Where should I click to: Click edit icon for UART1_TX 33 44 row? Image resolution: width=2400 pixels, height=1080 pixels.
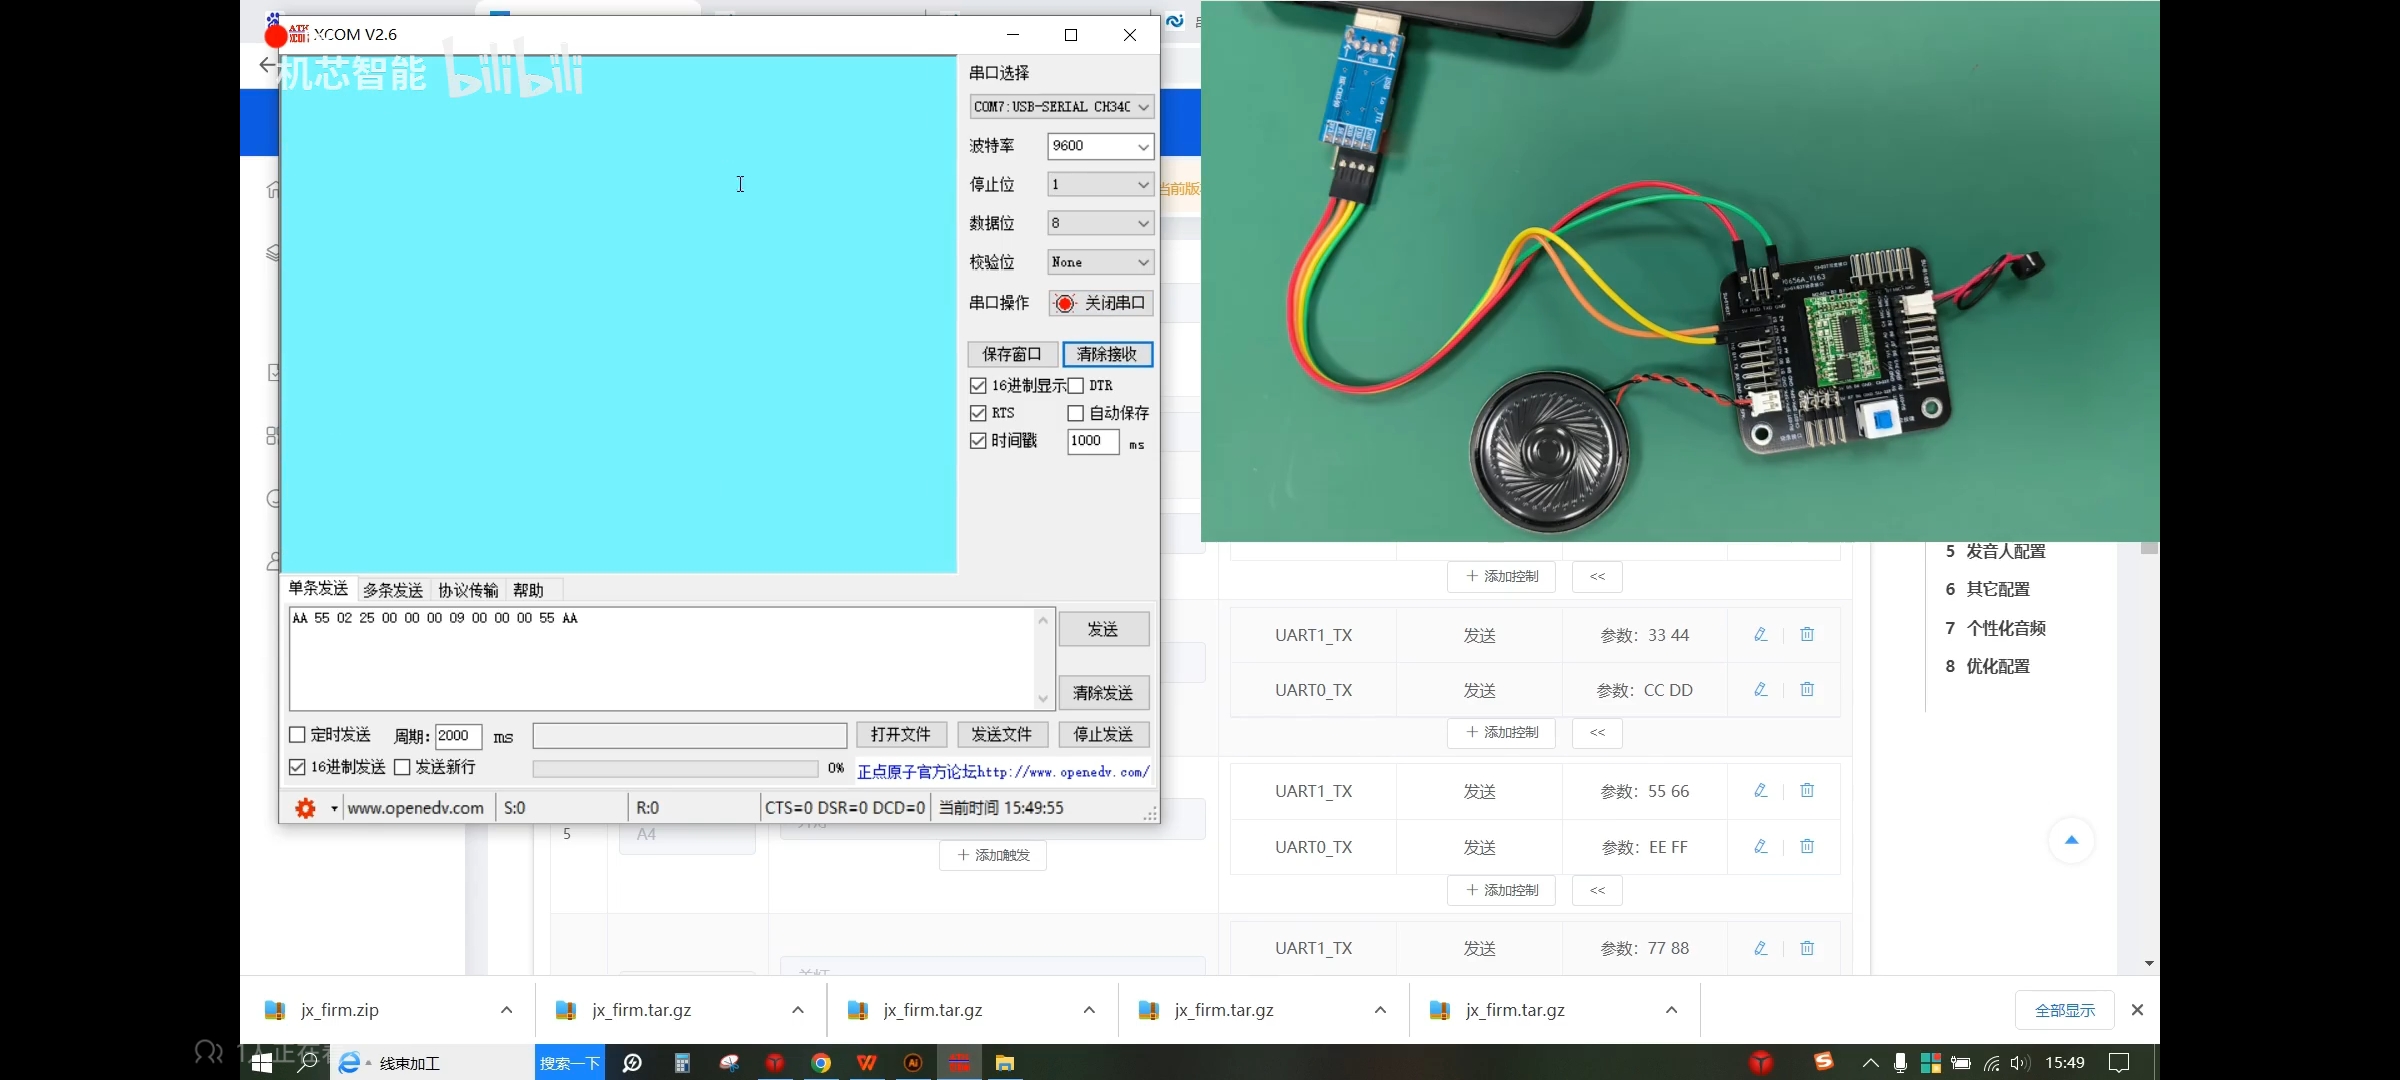pyautogui.click(x=1760, y=634)
